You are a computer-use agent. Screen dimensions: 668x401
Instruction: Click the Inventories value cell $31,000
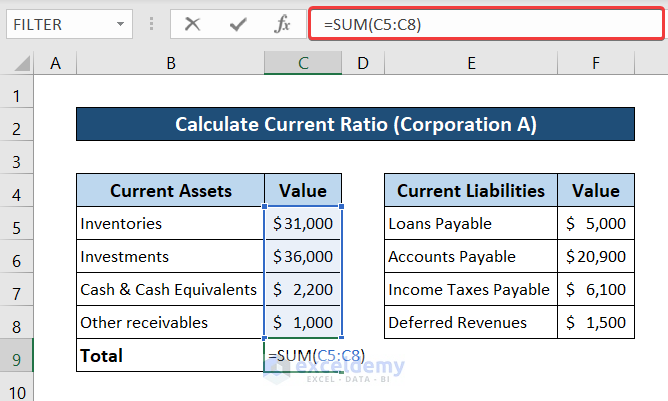click(303, 224)
